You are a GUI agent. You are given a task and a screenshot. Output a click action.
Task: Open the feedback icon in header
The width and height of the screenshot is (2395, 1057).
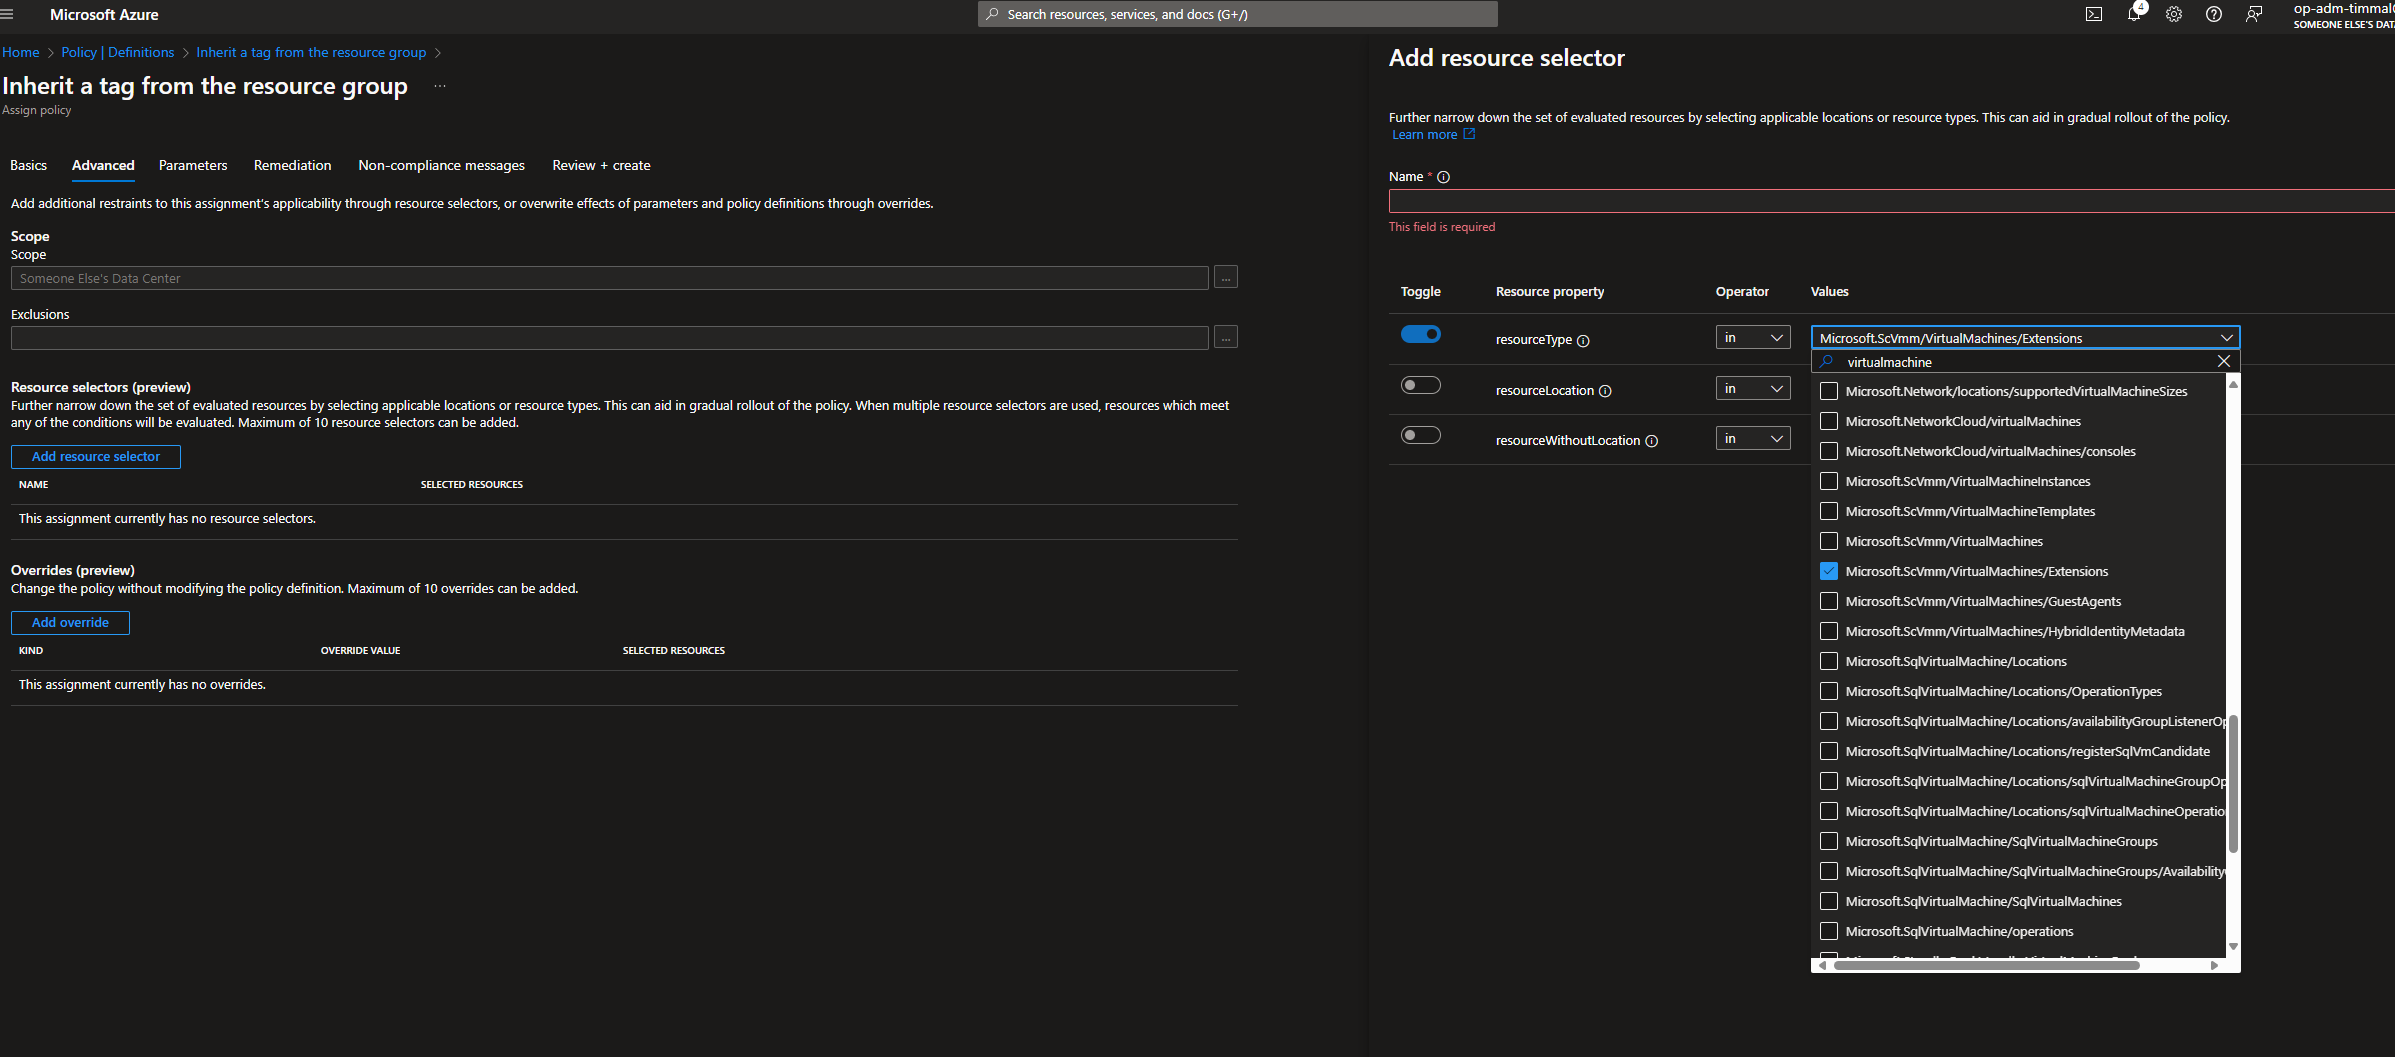(2254, 14)
